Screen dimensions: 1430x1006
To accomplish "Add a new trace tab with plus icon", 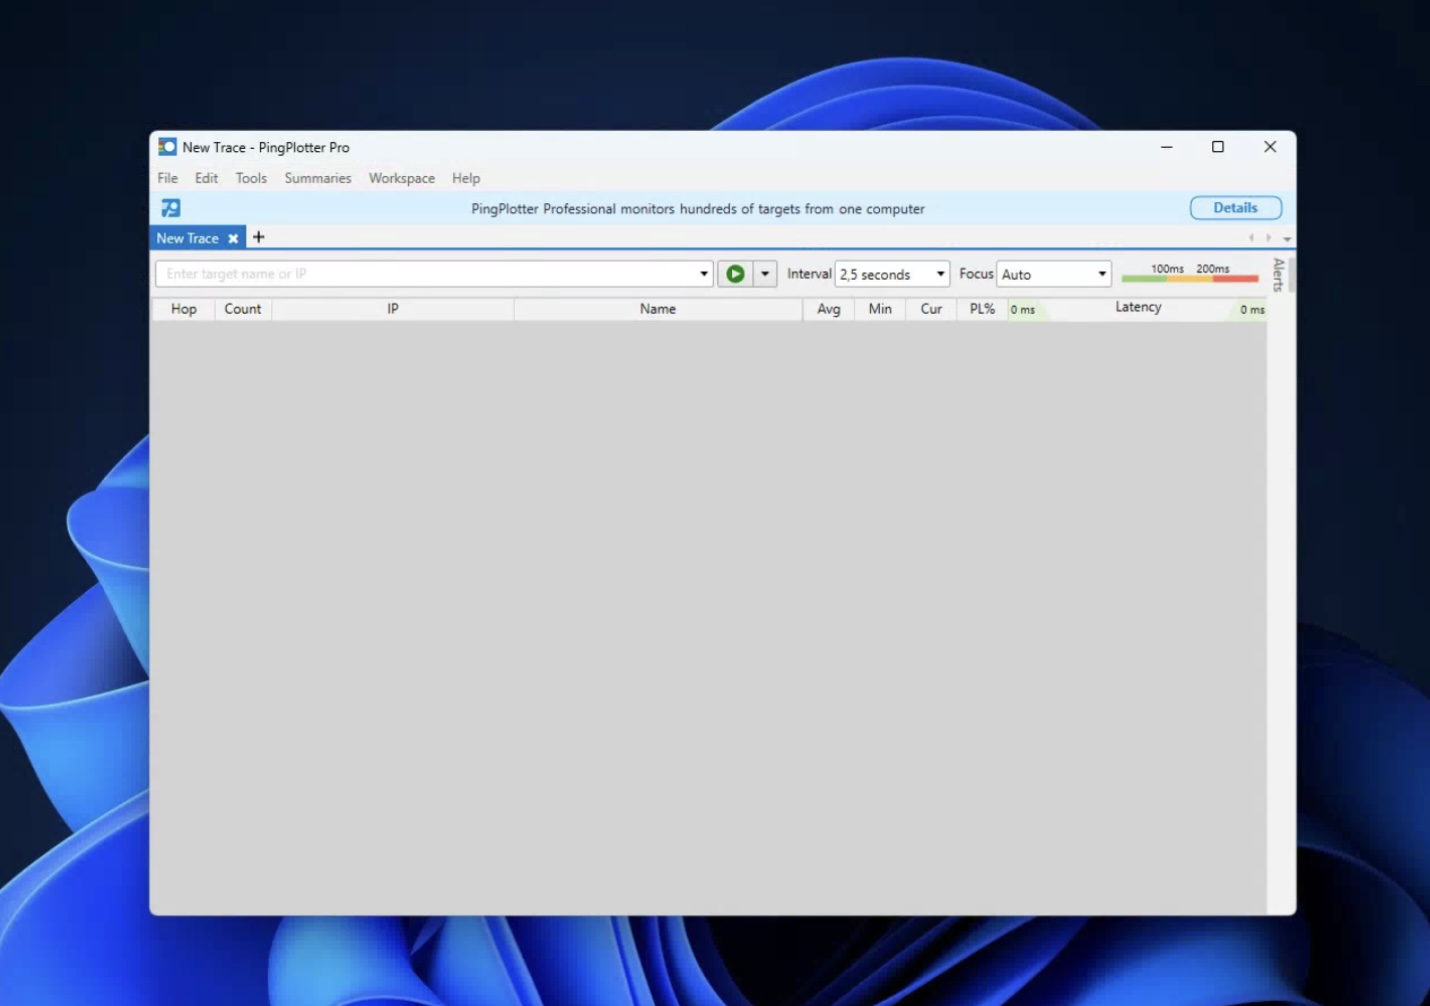I will (259, 237).
